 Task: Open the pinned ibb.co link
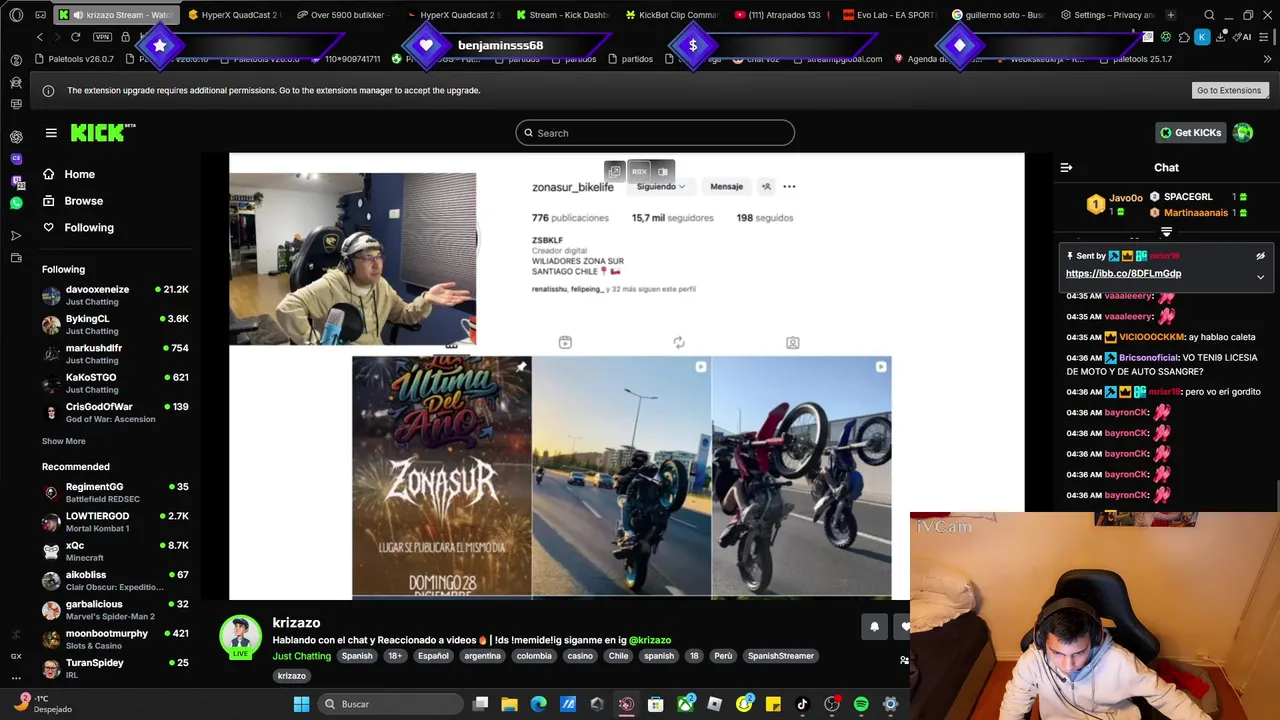[x=1123, y=273]
